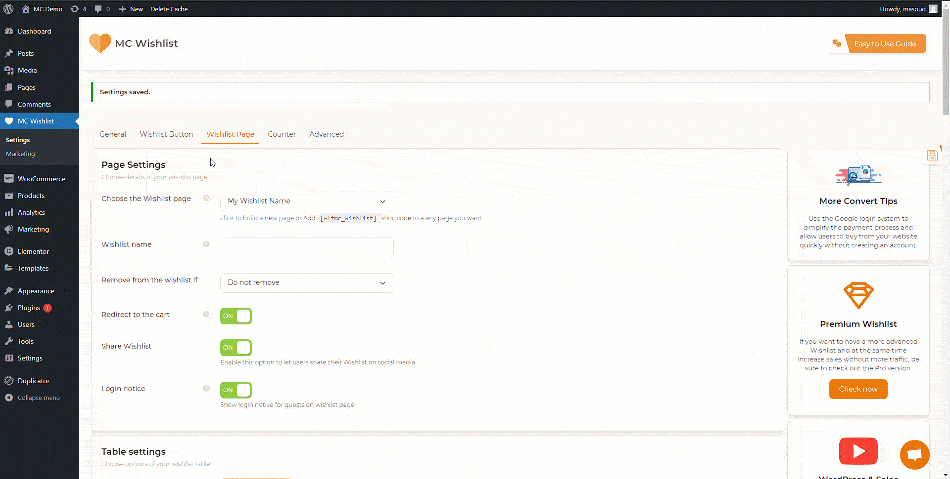The height and width of the screenshot is (479, 950).
Task: Toggle the Share Wishlist switch
Action: click(236, 348)
